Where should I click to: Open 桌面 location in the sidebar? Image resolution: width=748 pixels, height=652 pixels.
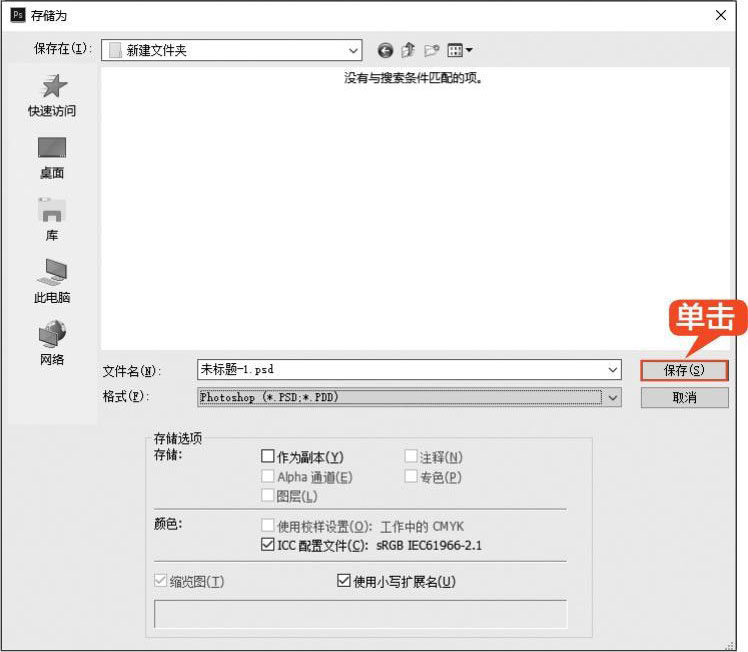52,158
